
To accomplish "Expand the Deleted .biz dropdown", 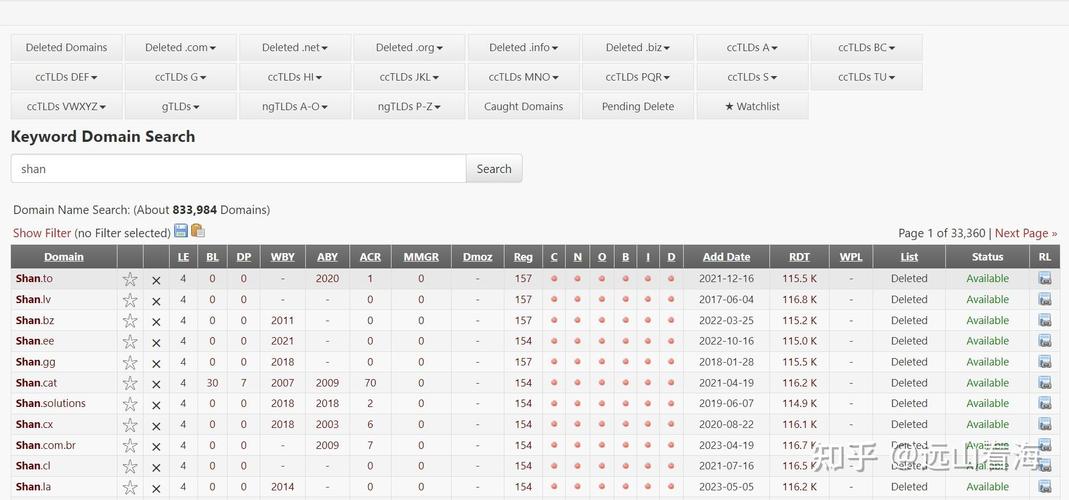I will [x=638, y=48].
